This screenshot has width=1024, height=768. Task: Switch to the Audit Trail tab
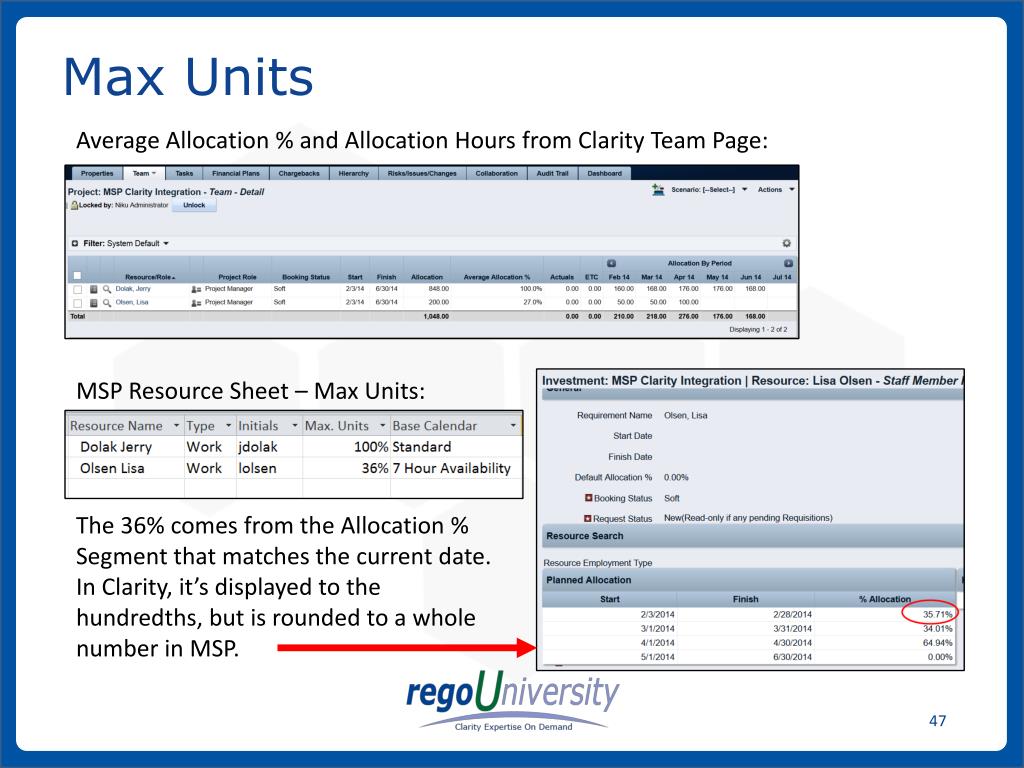(552, 173)
